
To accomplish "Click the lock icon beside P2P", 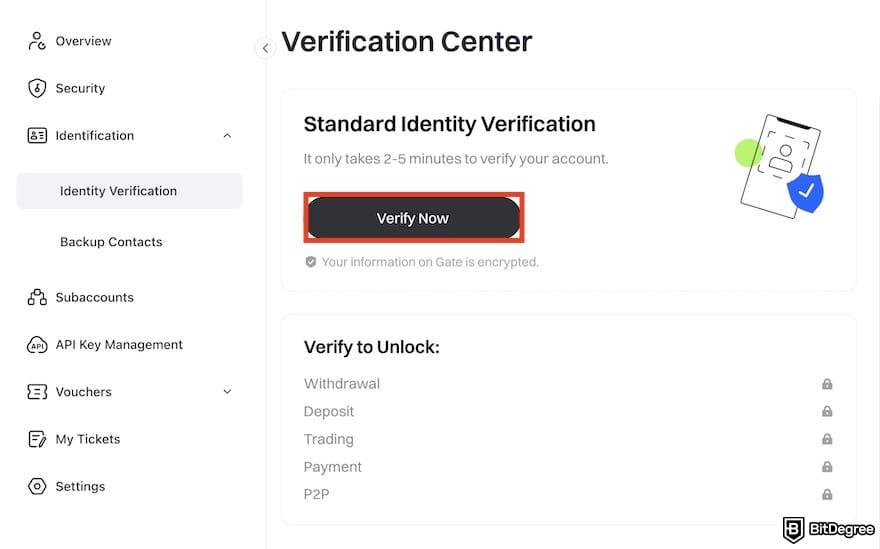I will [827, 495].
